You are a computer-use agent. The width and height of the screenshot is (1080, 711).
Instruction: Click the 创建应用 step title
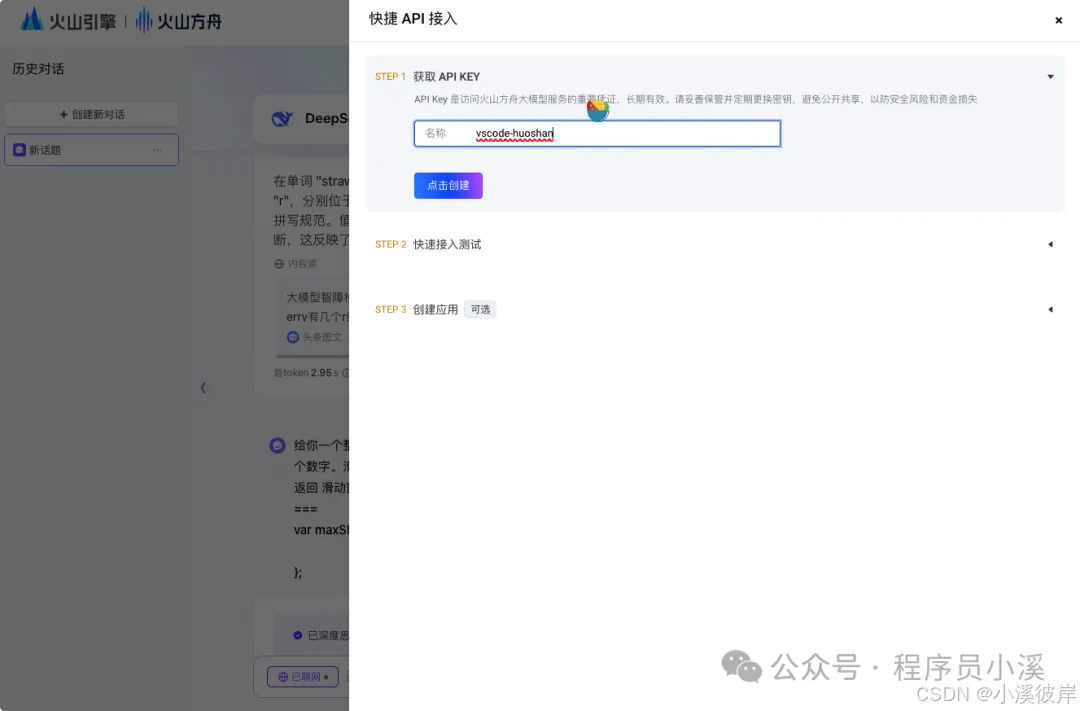click(x=435, y=309)
